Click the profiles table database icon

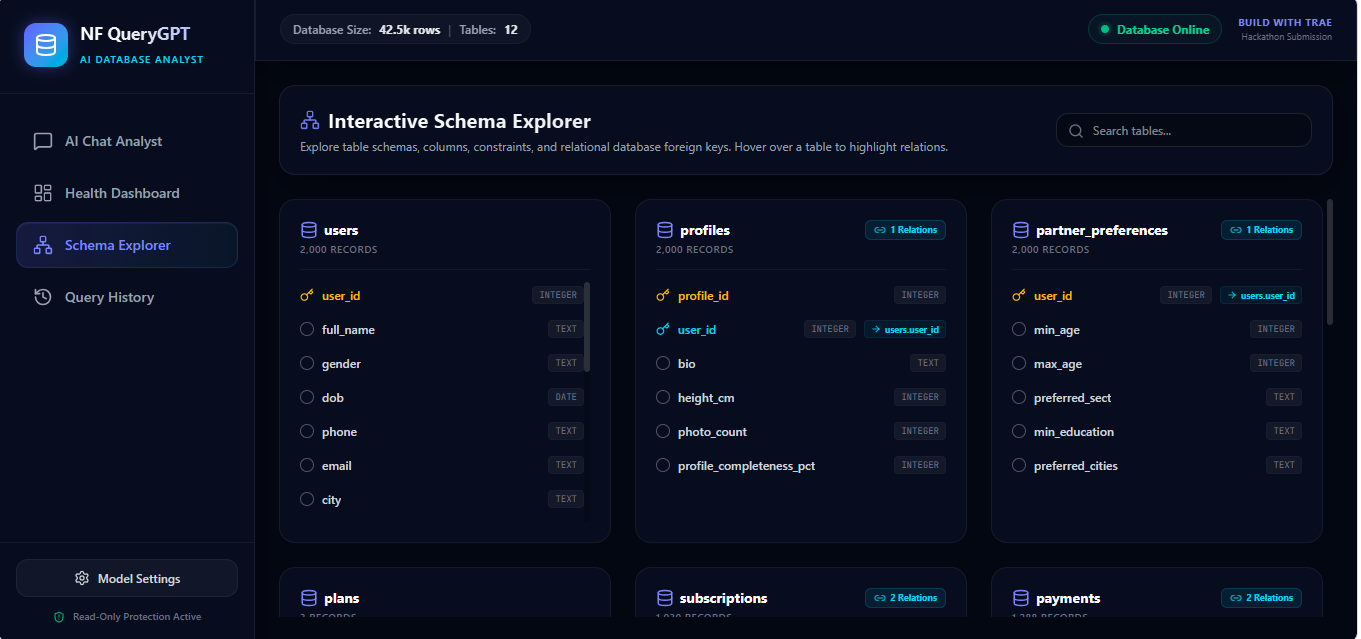point(665,230)
